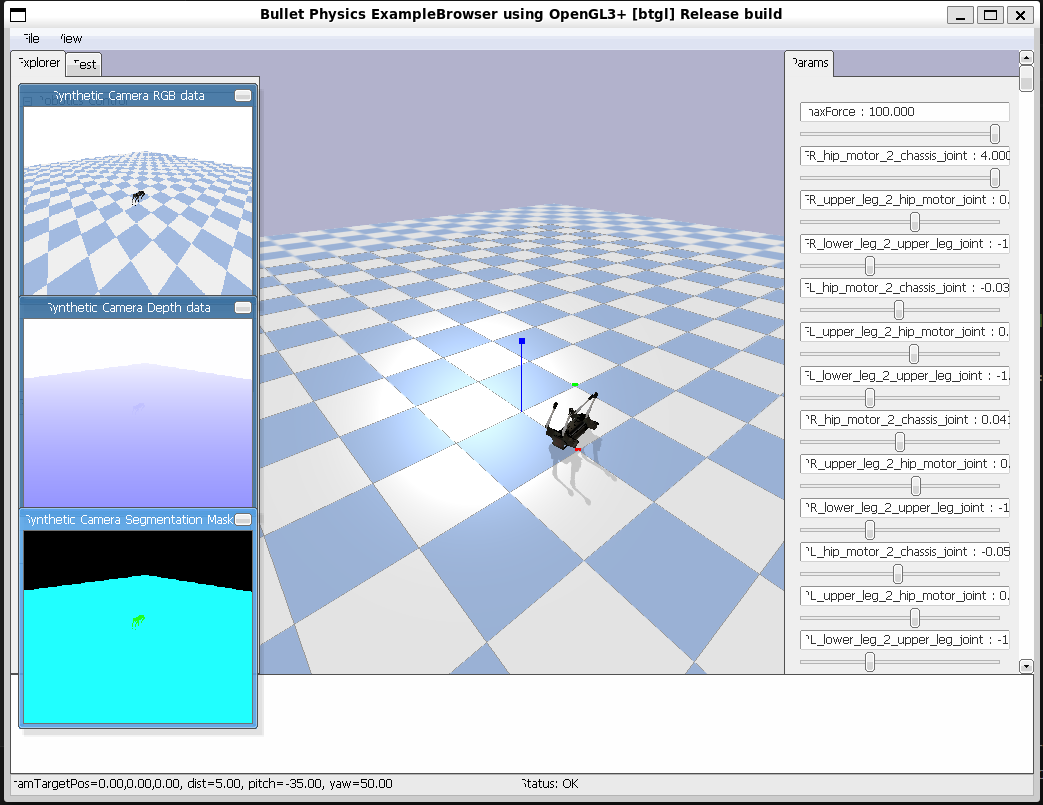Maximize the Bullet Physics ExampleBrowser window

[x=990, y=15]
